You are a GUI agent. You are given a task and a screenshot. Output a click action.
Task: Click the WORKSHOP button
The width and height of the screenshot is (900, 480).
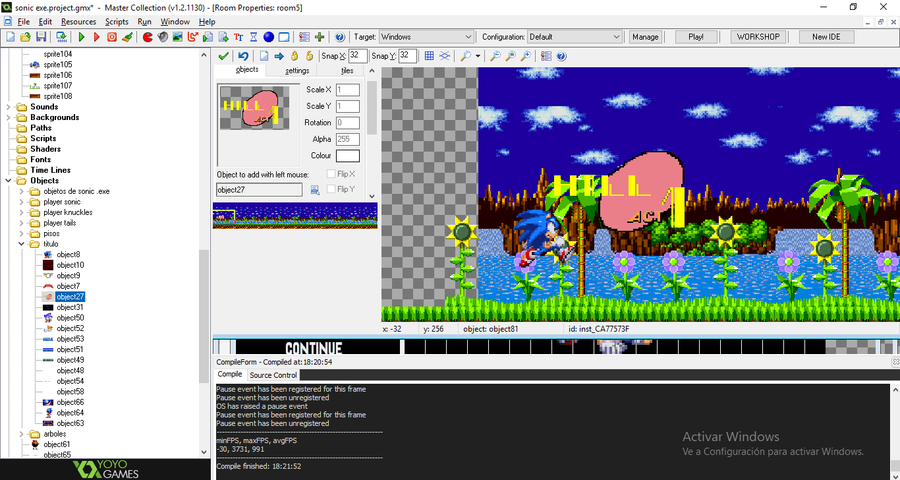(x=758, y=37)
